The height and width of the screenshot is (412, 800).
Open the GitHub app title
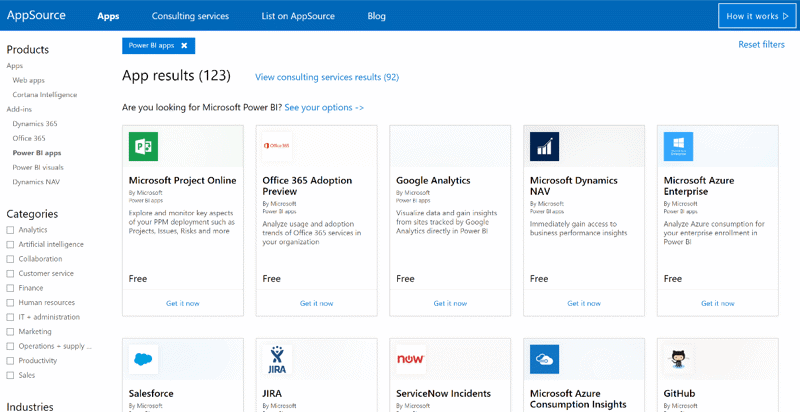pos(679,394)
